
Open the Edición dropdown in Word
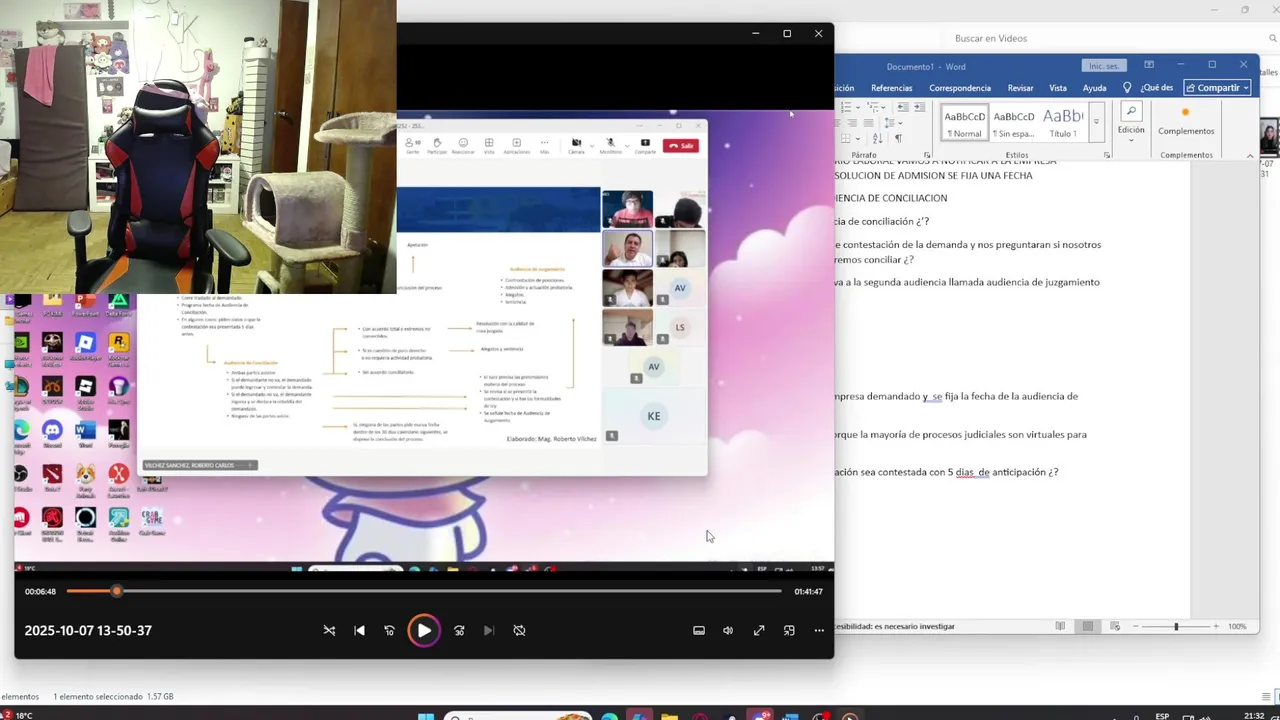point(1131,122)
